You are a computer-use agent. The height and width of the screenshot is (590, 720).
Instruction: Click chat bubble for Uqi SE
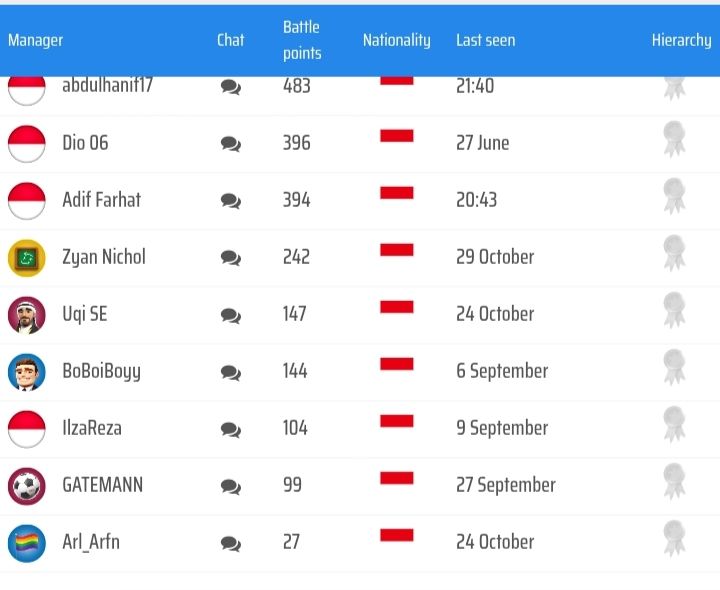coord(231,315)
